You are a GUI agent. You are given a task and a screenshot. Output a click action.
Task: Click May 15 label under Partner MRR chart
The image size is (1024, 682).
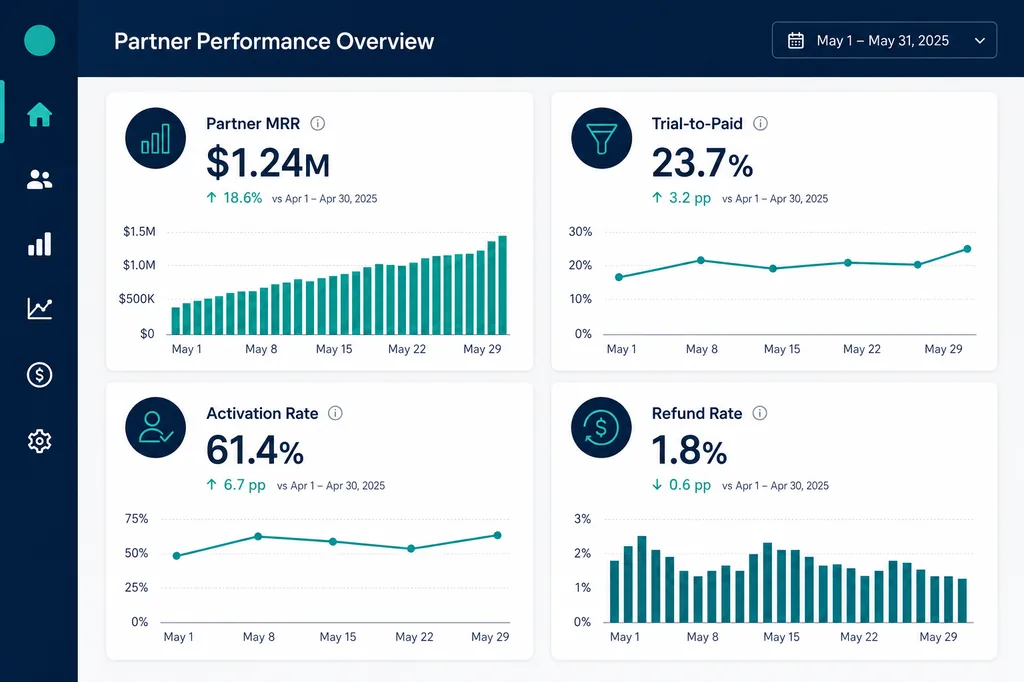(x=334, y=349)
